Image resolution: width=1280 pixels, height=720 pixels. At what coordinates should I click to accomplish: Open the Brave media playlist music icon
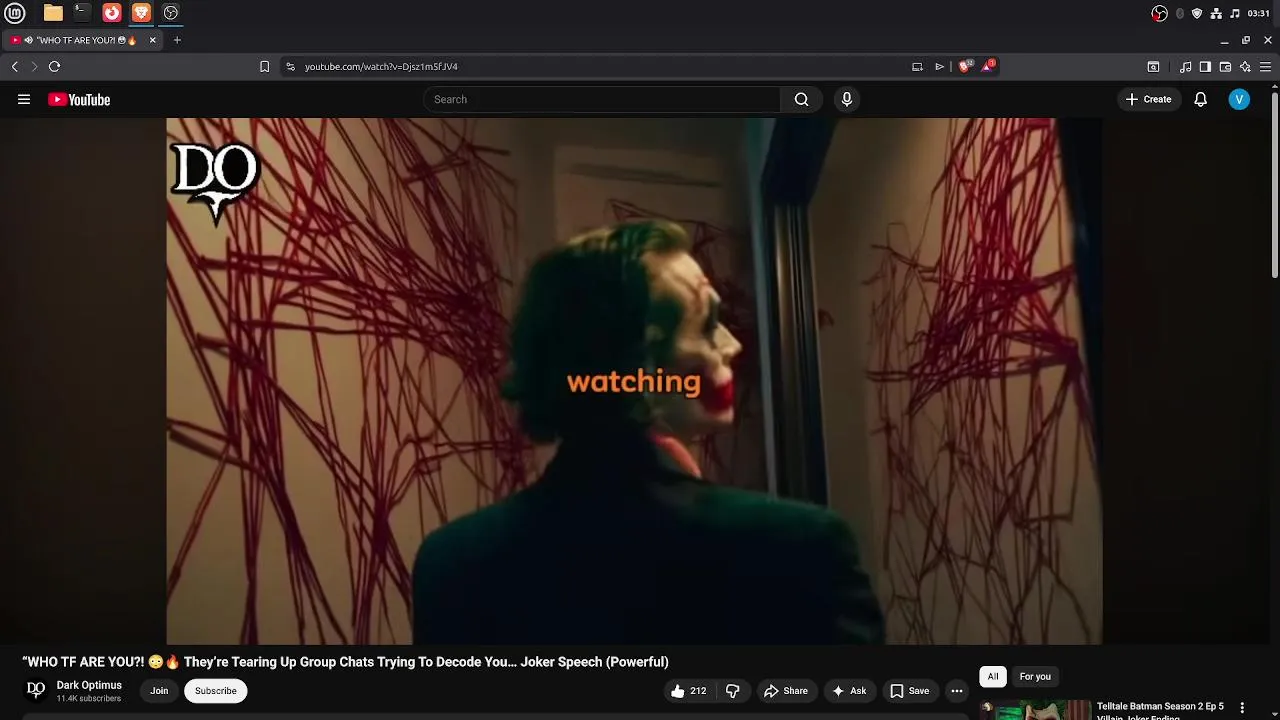tap(1185, 66)
